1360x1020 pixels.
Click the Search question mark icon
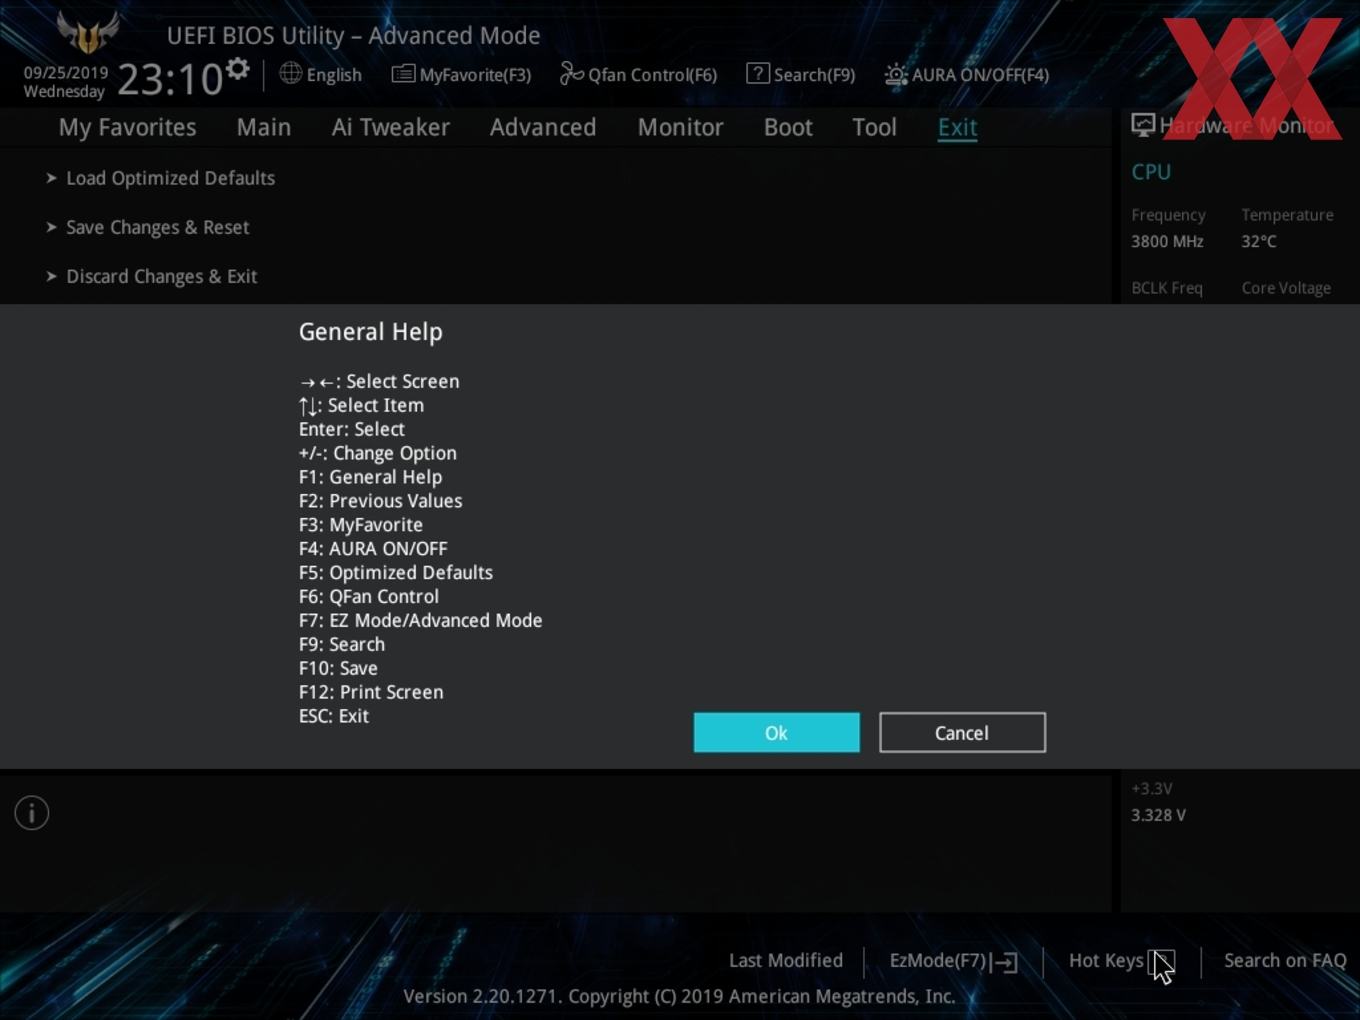tap(758, 73)
